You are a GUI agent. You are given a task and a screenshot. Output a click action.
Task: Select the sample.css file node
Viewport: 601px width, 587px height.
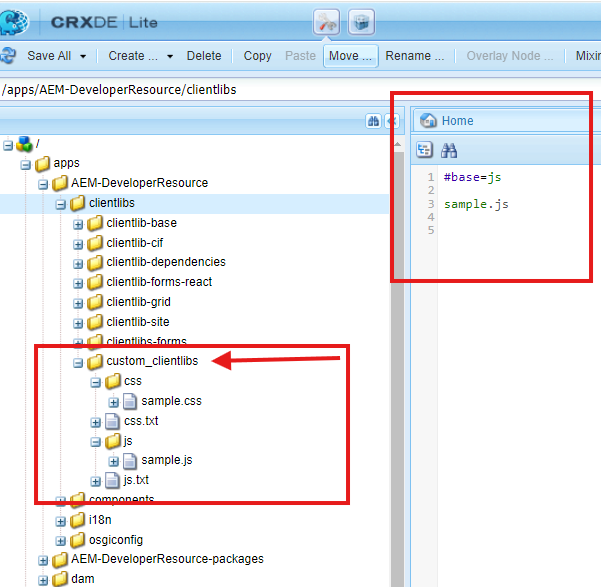click(x=171, y=401)
